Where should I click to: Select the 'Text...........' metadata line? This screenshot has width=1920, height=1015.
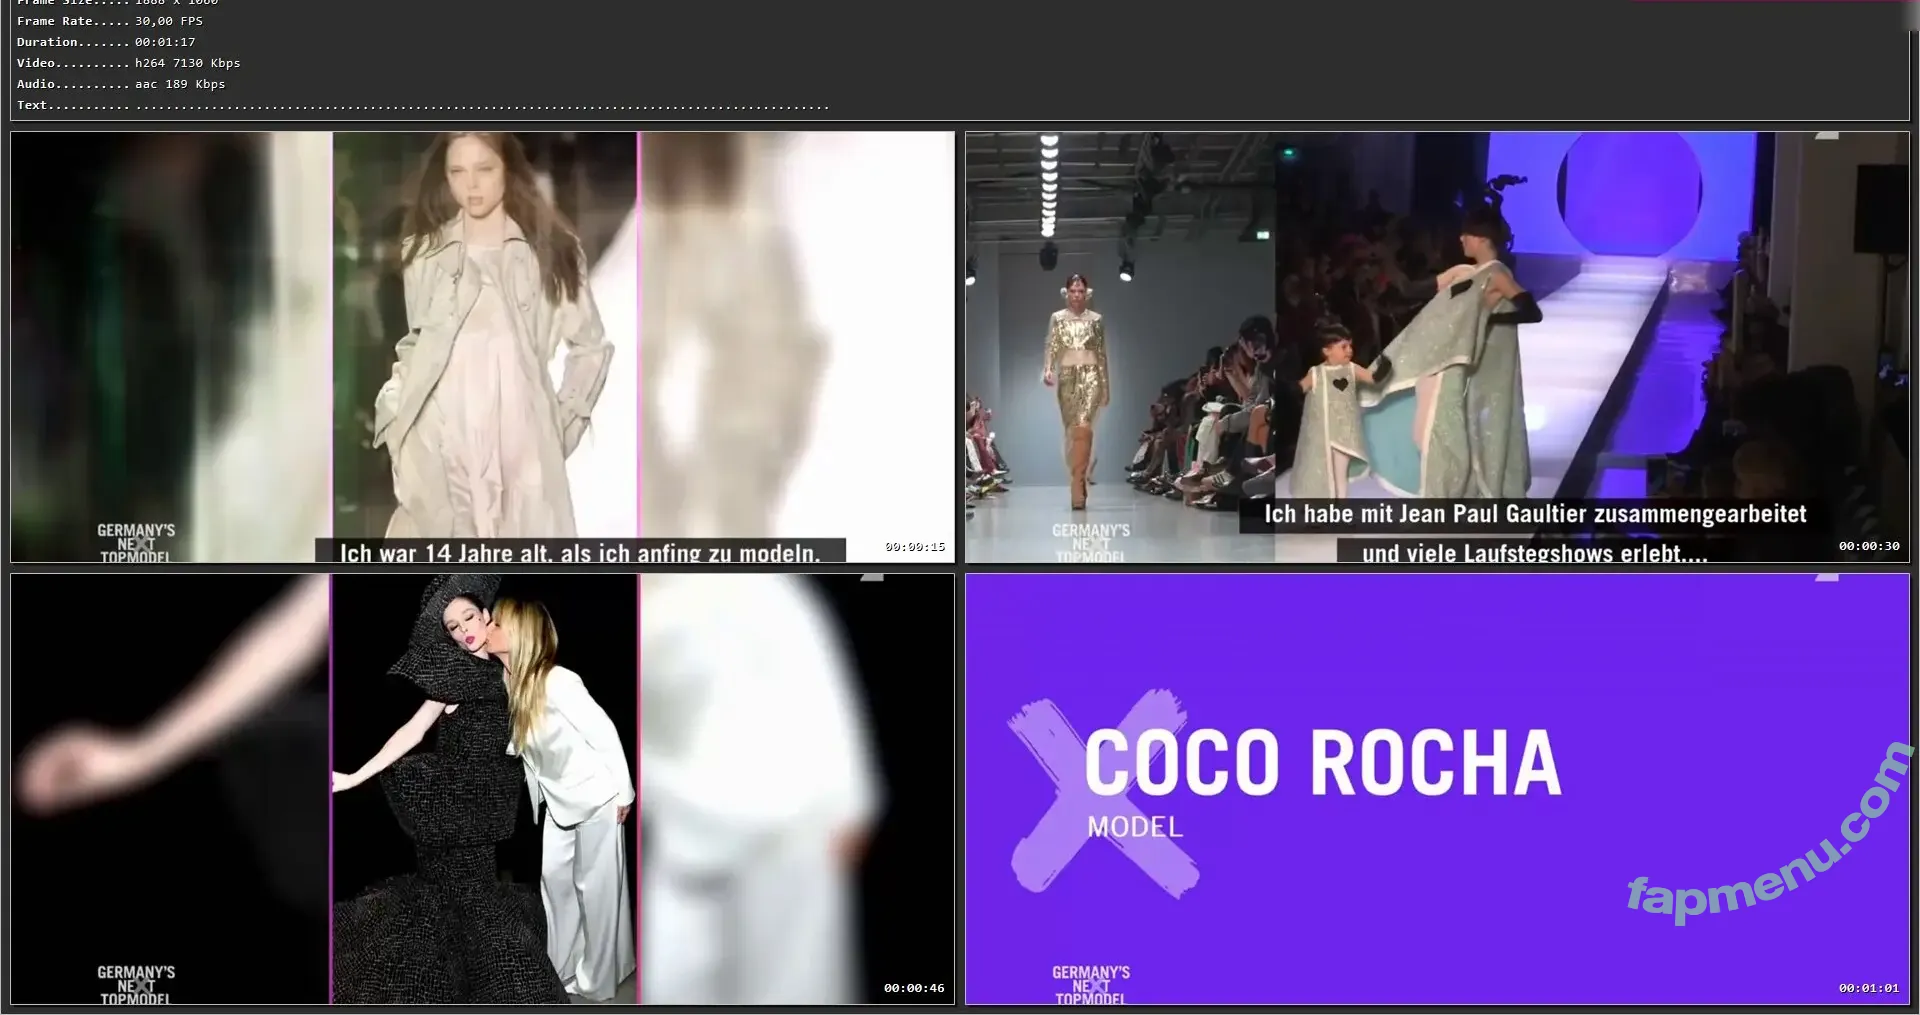[423, 105]
